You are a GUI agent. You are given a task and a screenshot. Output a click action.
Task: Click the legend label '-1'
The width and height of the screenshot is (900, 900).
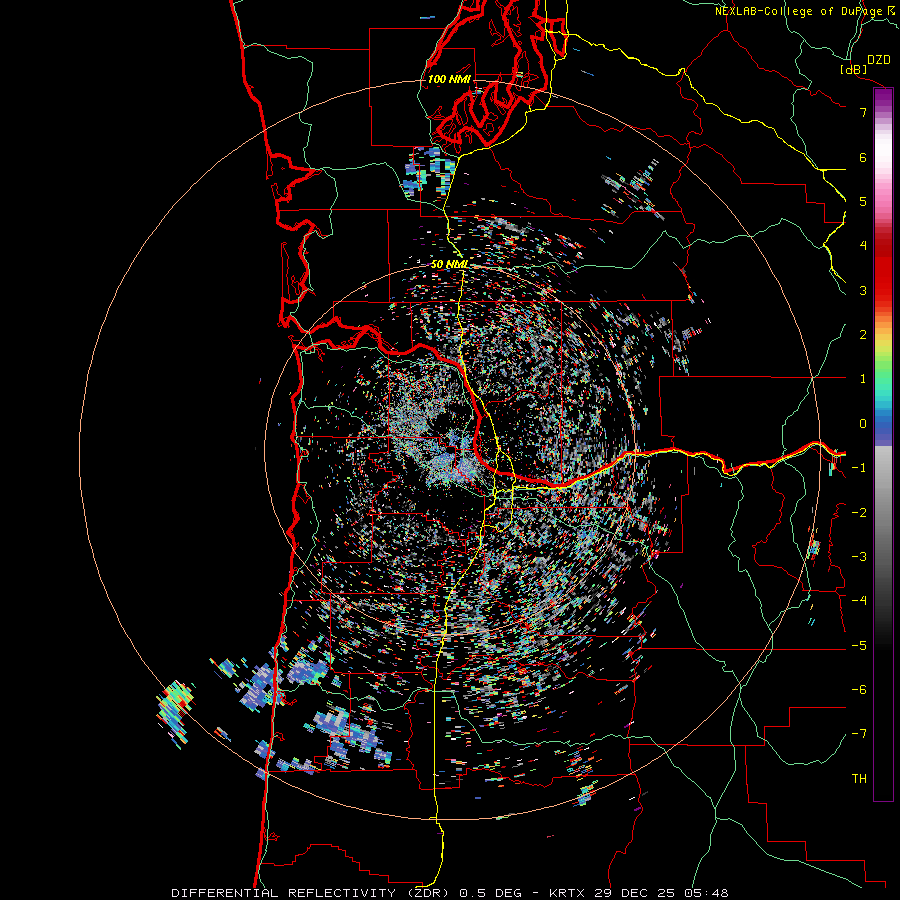tap(859, 468)
